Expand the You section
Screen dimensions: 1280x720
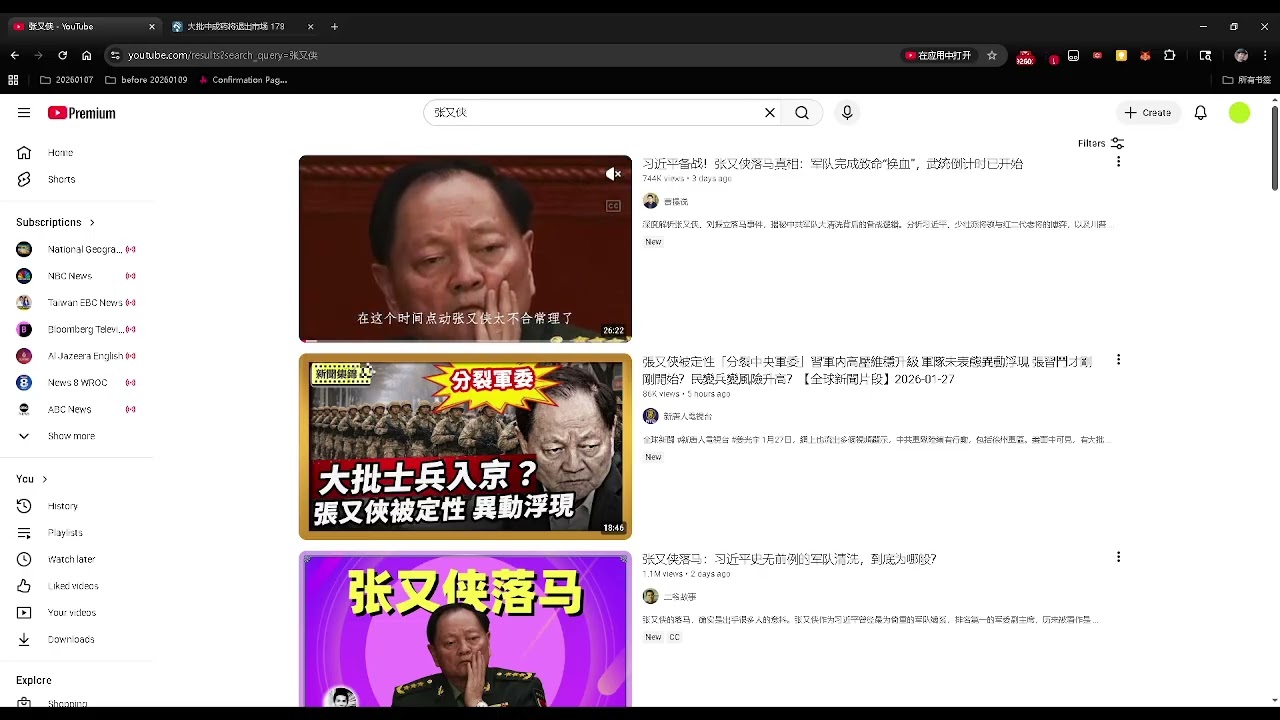click(x=32, y=479)
